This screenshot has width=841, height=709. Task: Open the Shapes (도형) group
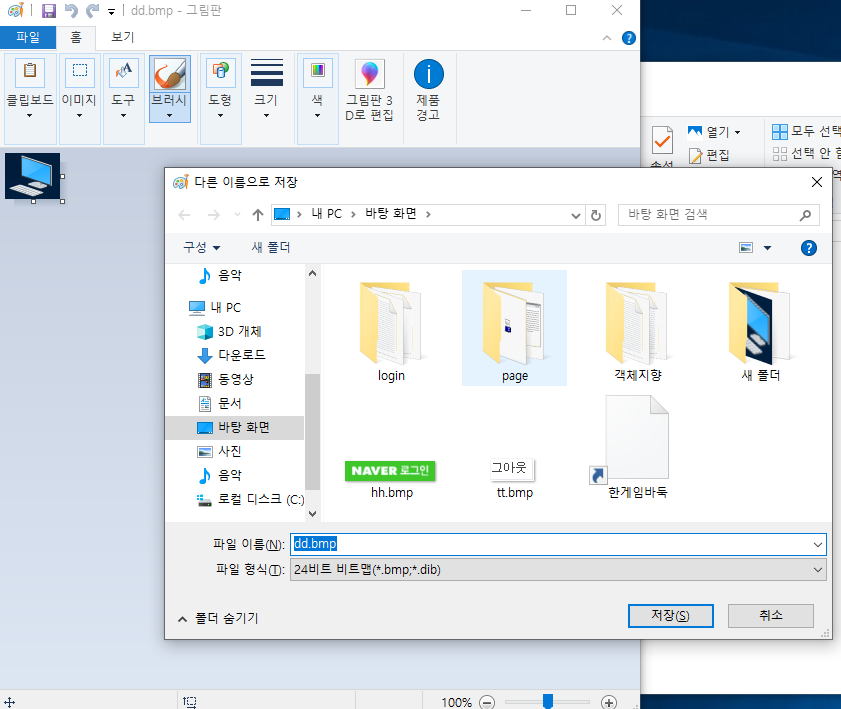tap(220, 98)
